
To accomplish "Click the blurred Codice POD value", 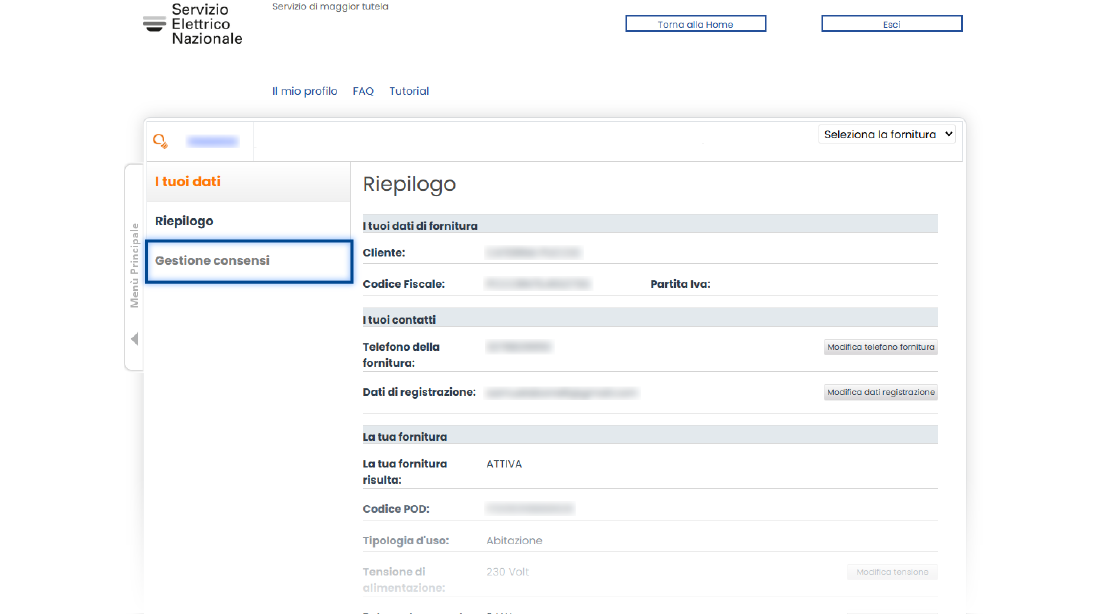I will pyautogui.click(x=530, y=509).
